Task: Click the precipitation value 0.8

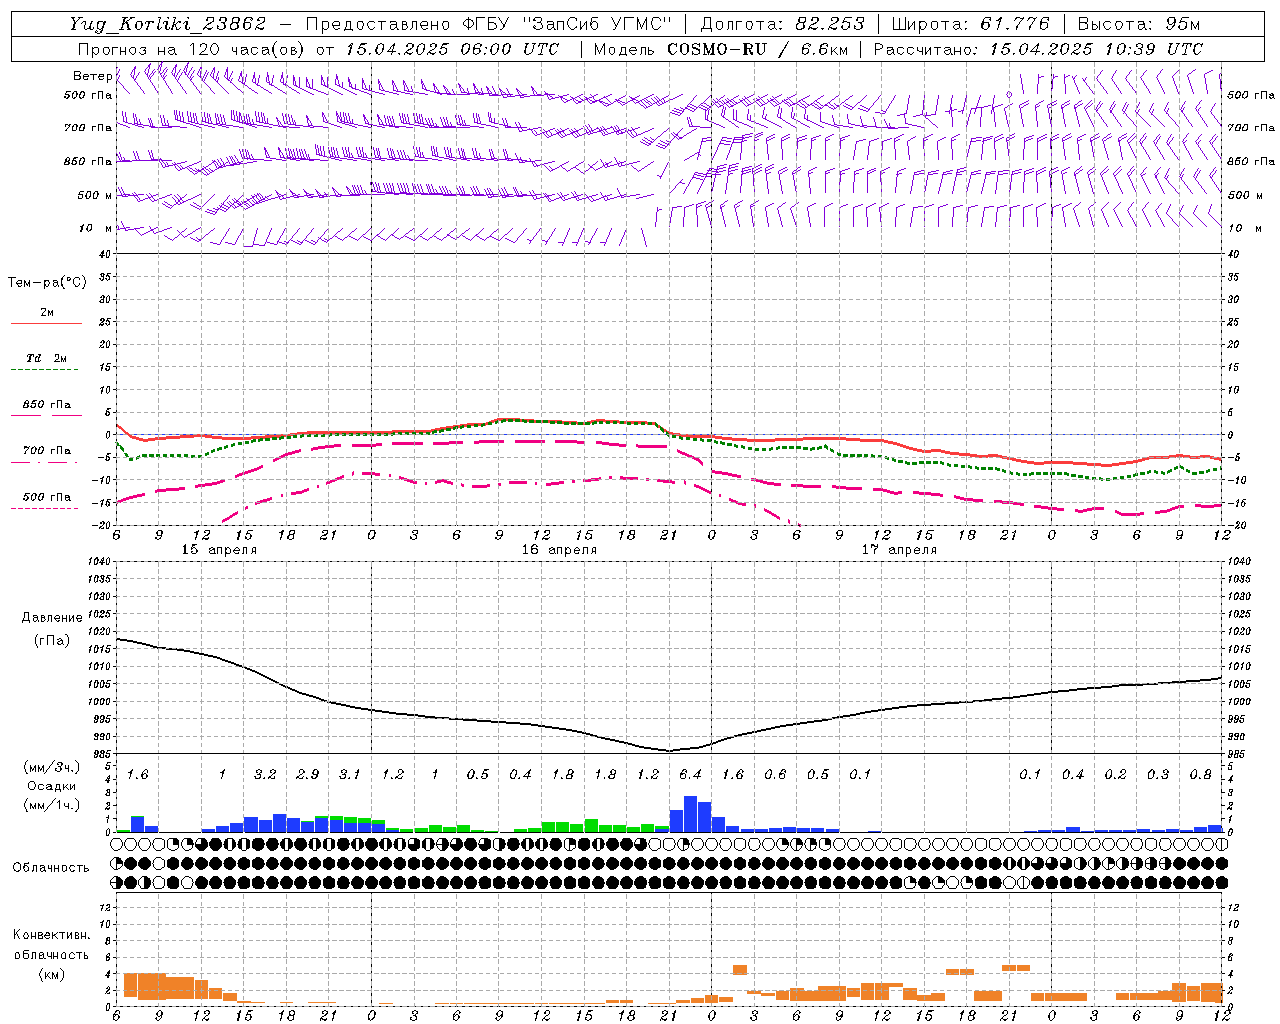Action: pyautogui.click(x=1201, y=774)
